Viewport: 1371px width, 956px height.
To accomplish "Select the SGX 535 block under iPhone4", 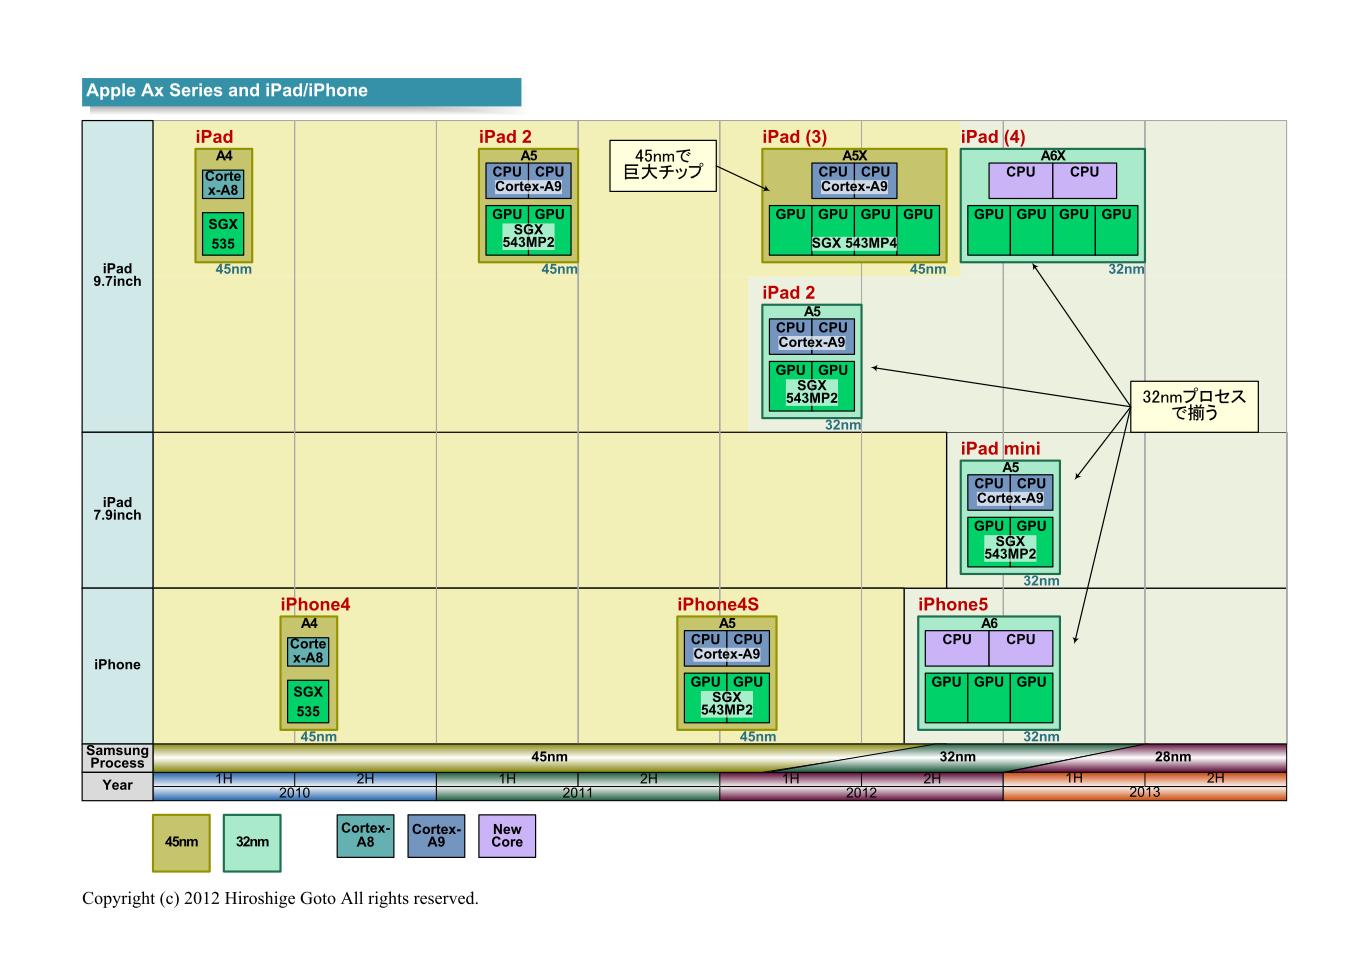I will pos(308,702).
